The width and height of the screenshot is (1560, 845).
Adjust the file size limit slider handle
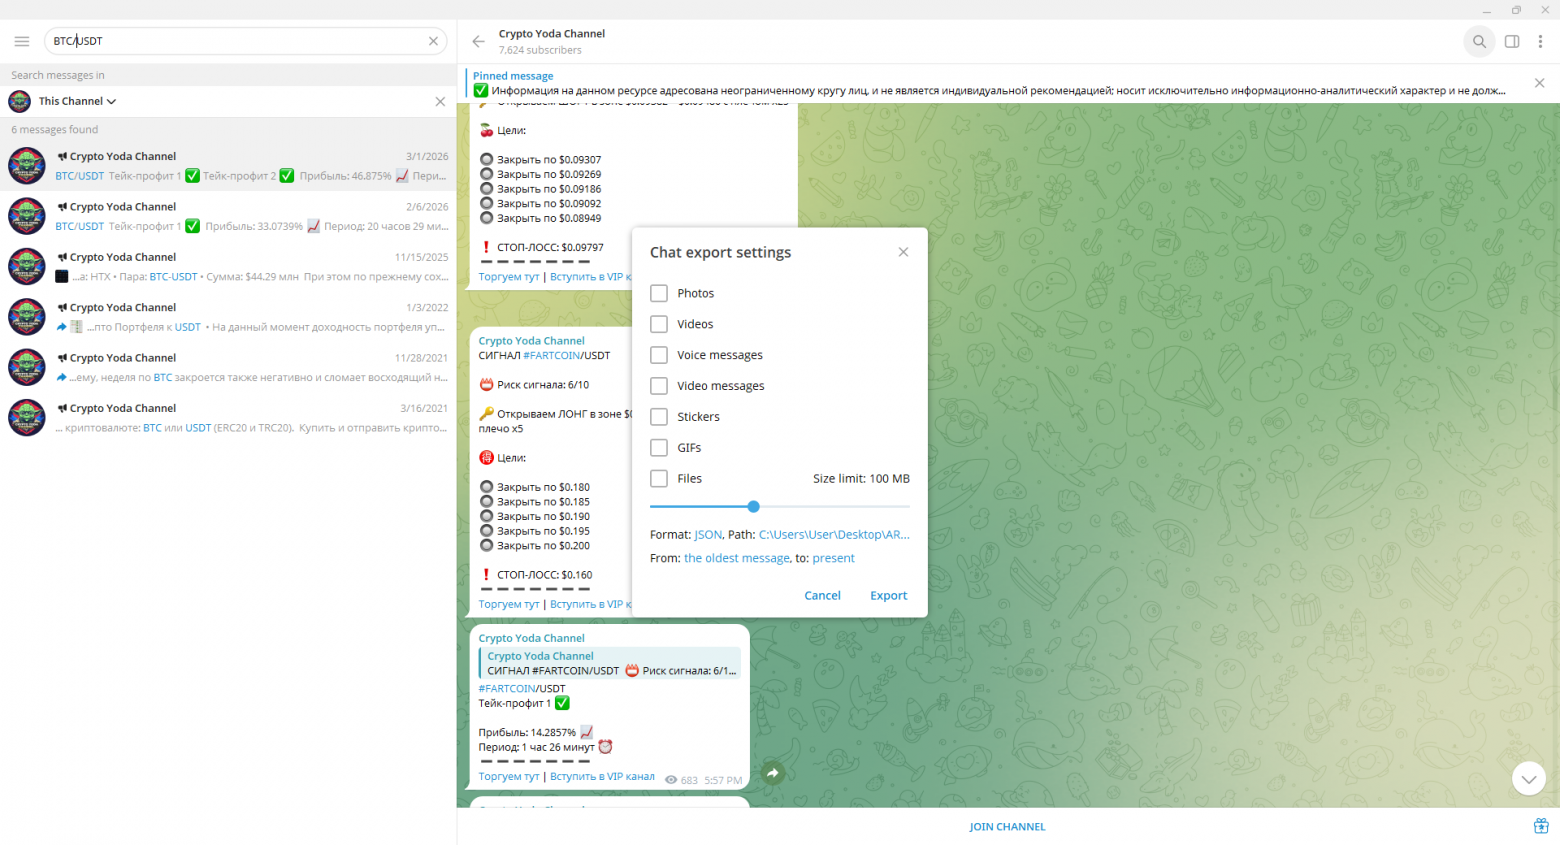coord(753,506)
